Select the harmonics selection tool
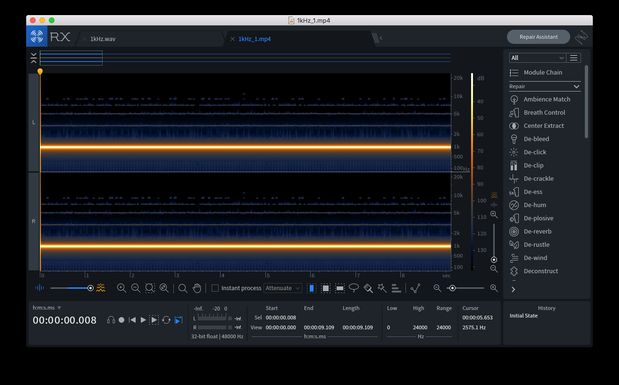The image size is (619, 385). pyautogui.click(x=396, y=288)
